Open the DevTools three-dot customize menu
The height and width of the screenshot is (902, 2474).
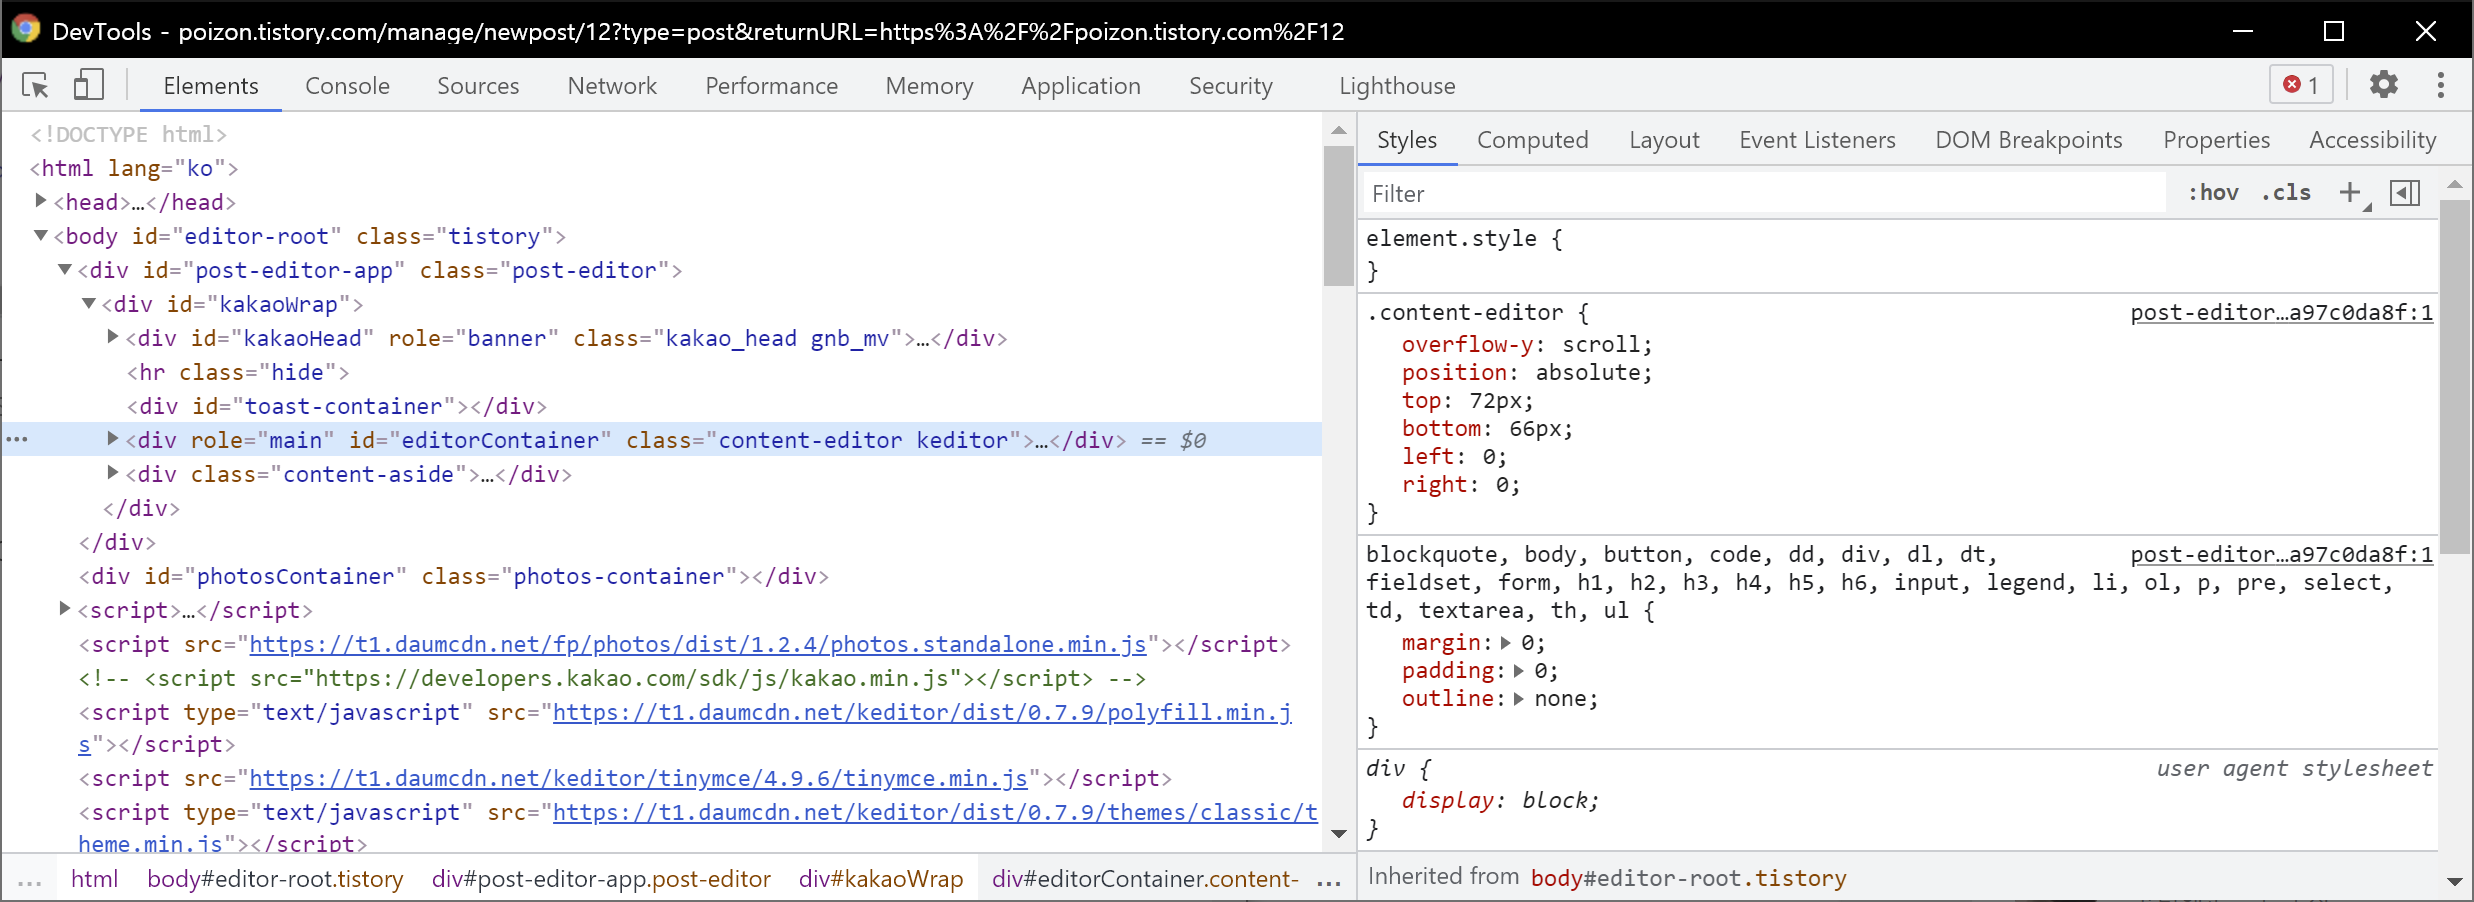2441,85
